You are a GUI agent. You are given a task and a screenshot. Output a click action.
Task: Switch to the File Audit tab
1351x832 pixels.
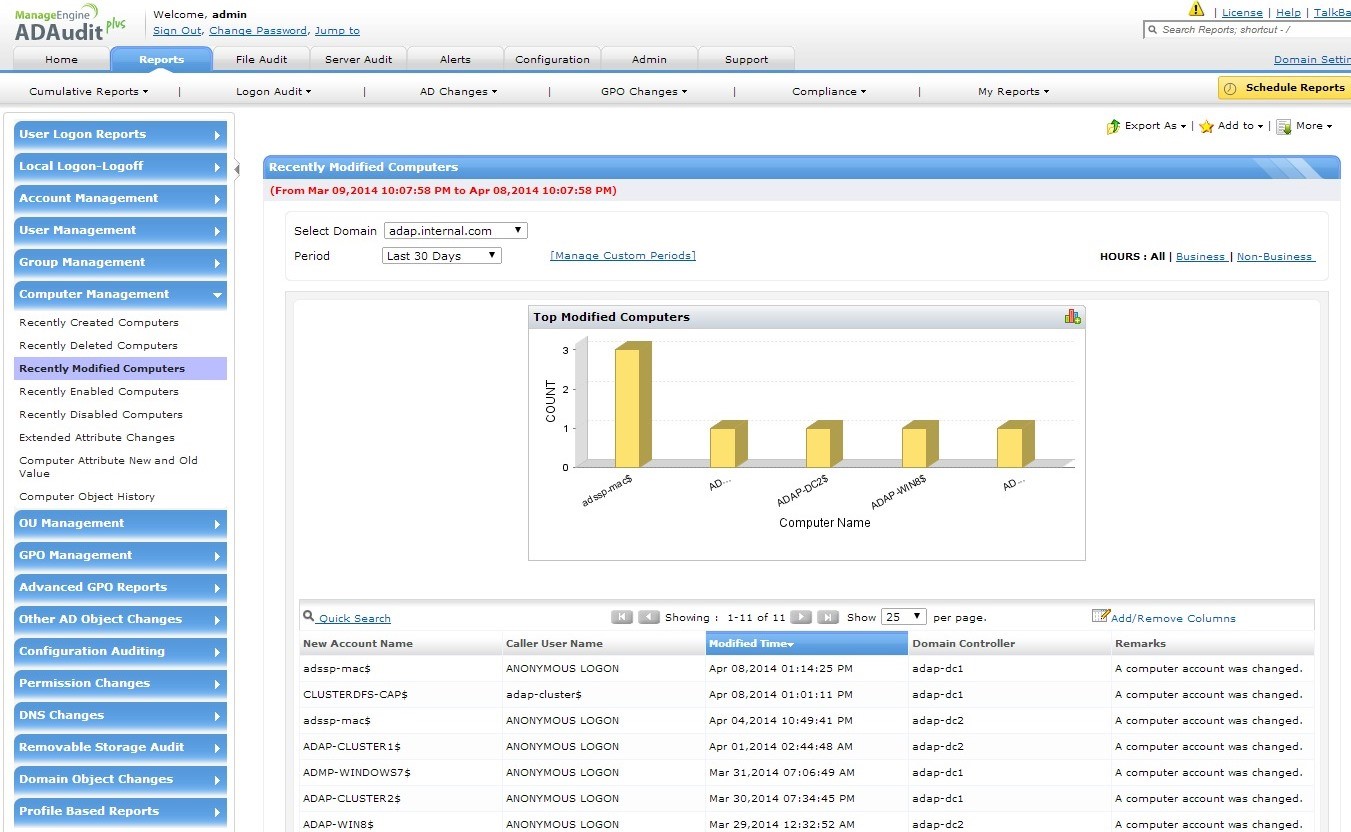click(x=261, y=59)
